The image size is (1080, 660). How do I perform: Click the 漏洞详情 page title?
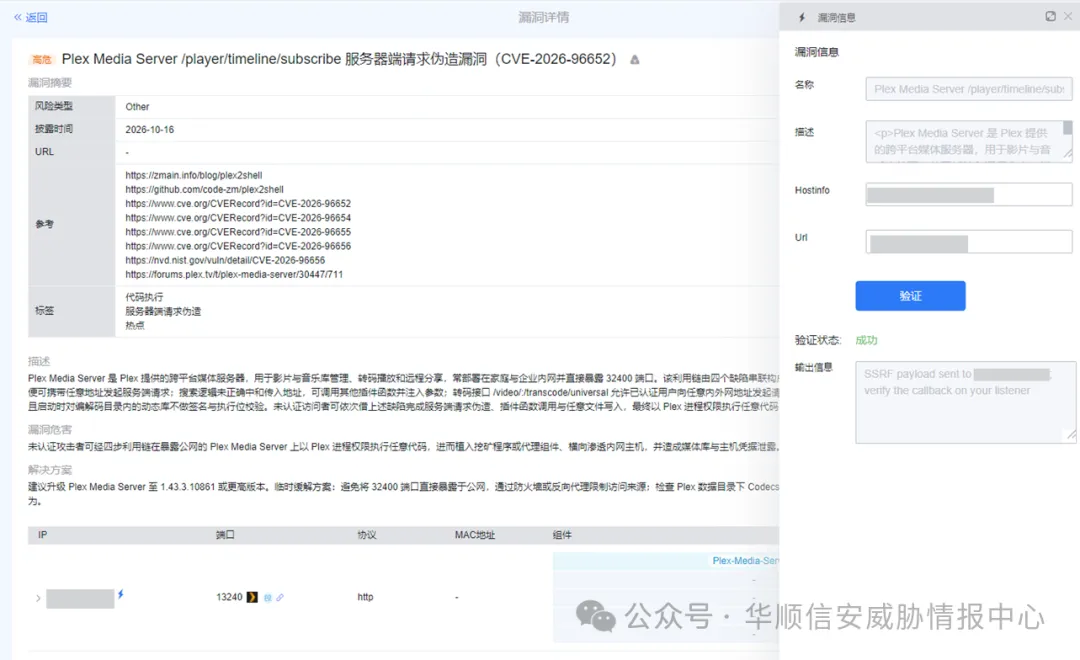(543, 17)
